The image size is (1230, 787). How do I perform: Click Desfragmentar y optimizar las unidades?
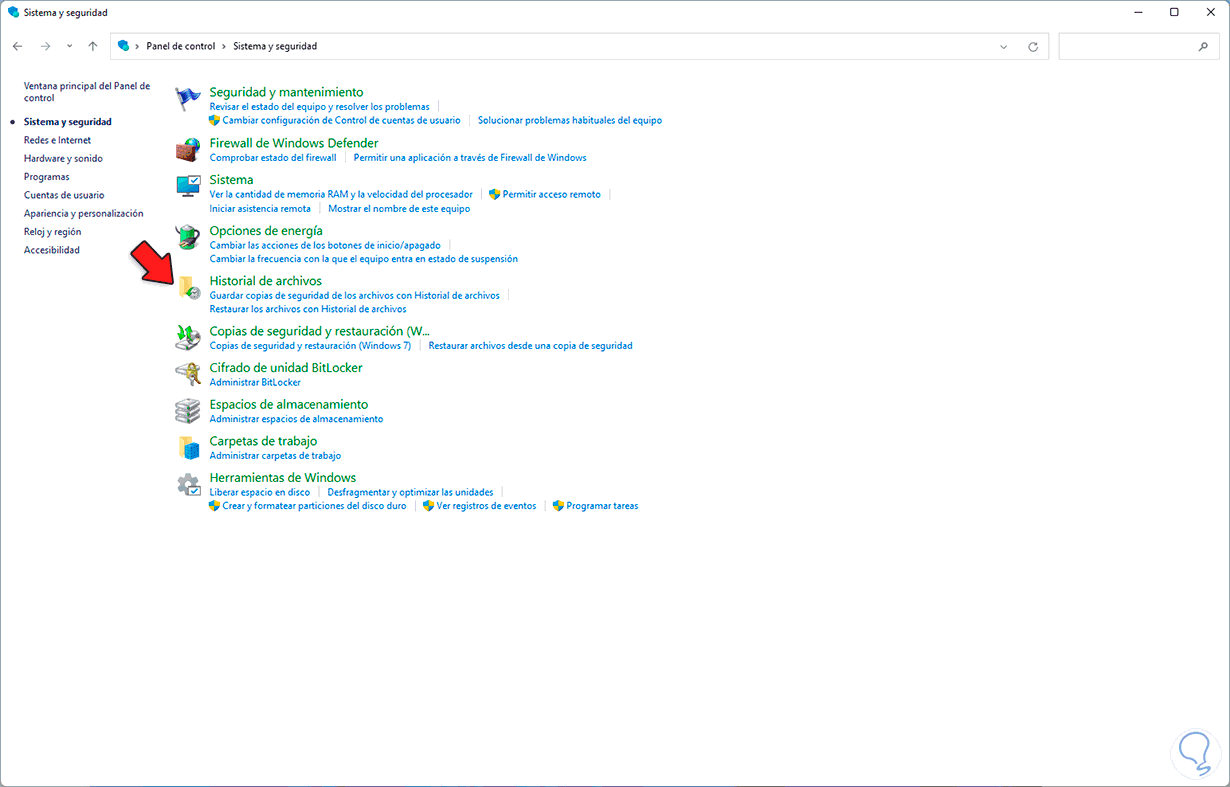[x=411, y=492]
